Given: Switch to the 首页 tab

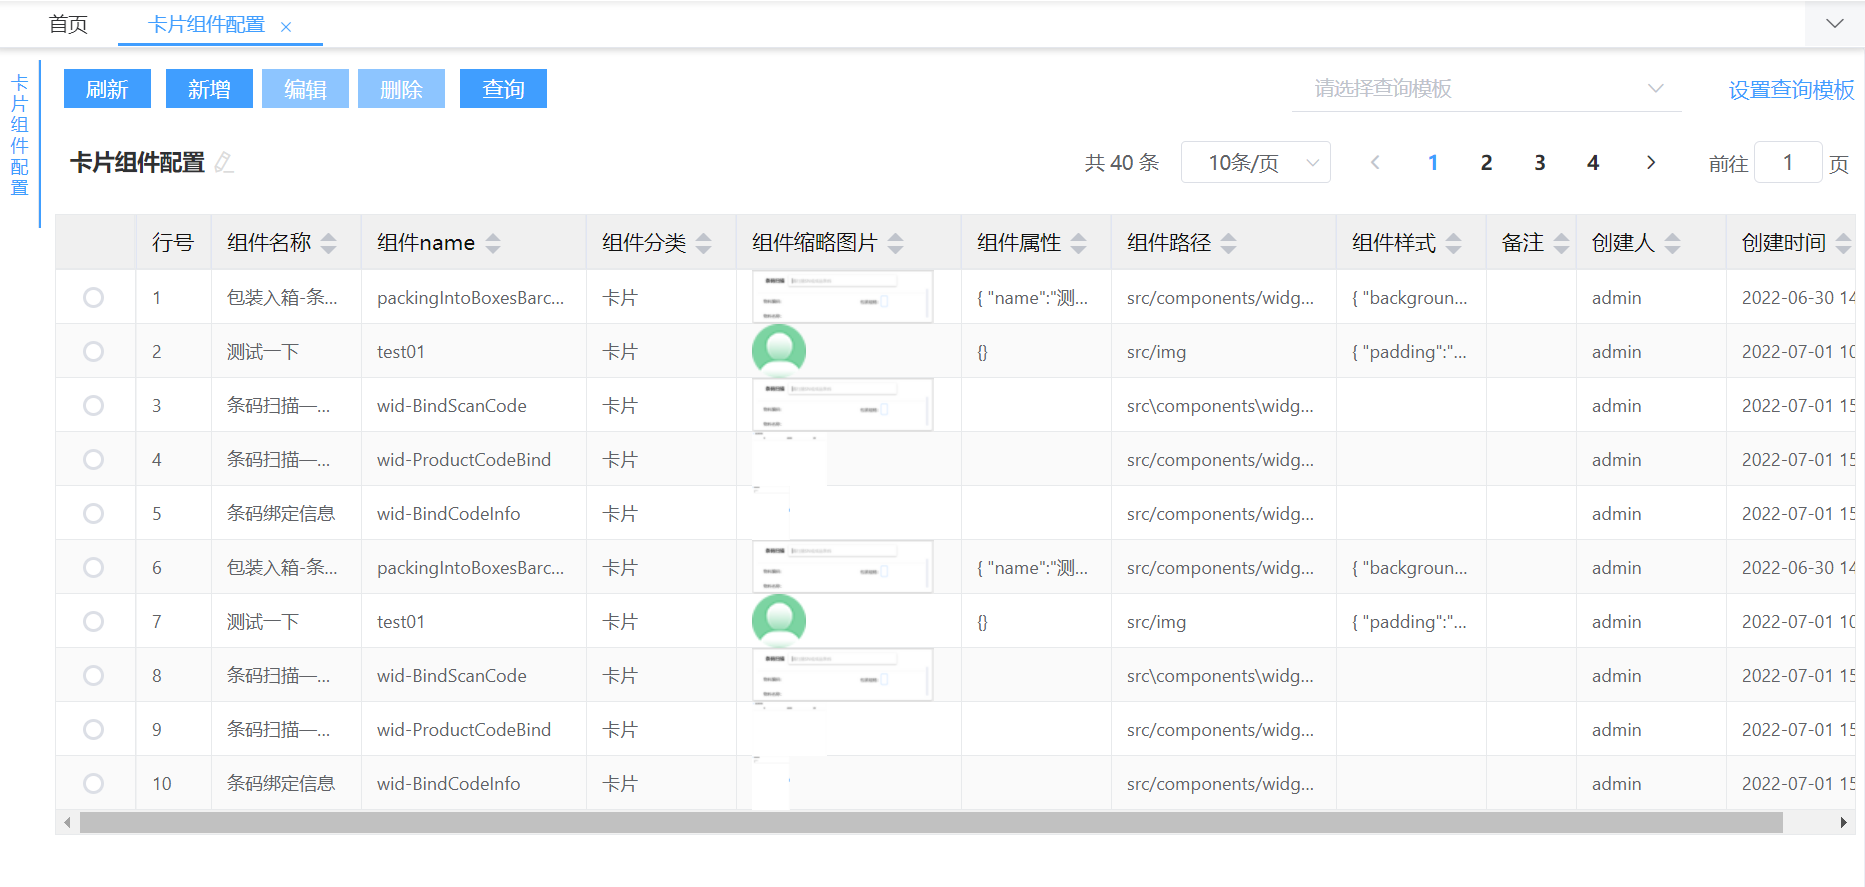Looking at the screenshot, I should click(x=68, y=24).
